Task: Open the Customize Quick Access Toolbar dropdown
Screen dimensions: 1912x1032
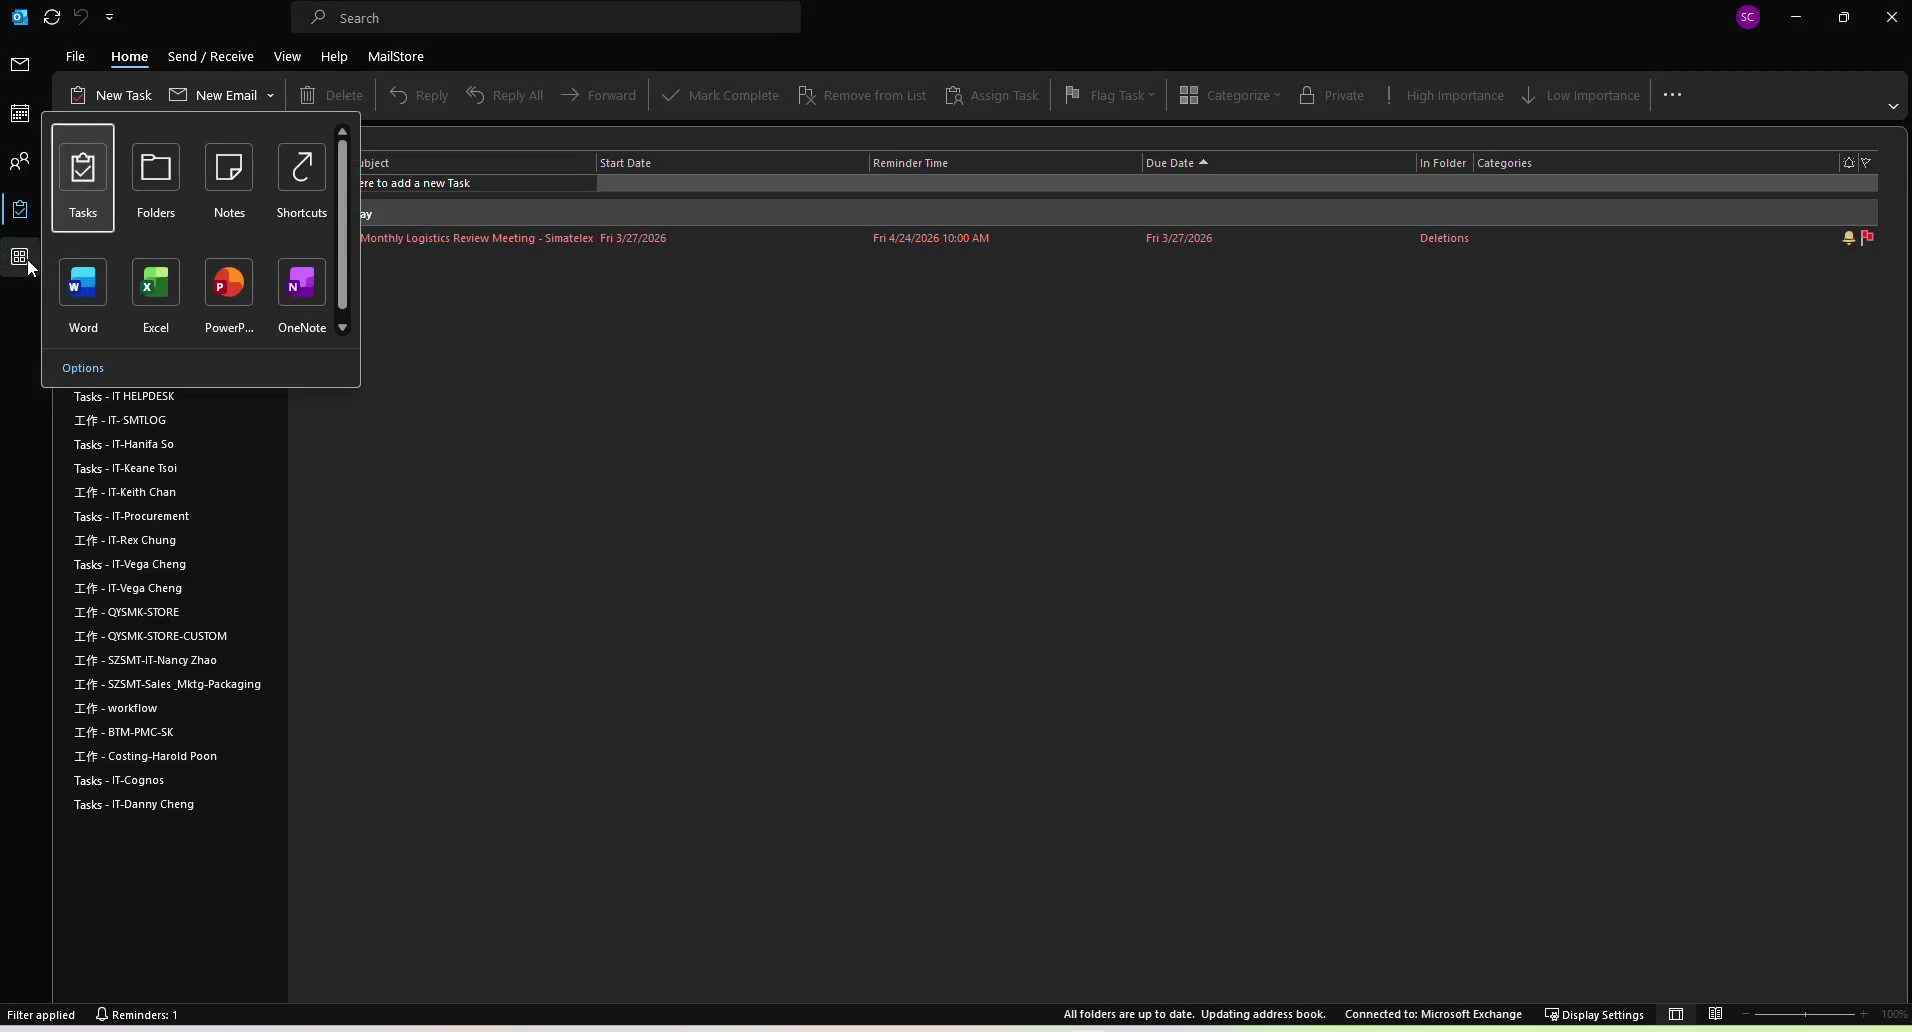Action: pyautogui.click(x=109, y=17)
